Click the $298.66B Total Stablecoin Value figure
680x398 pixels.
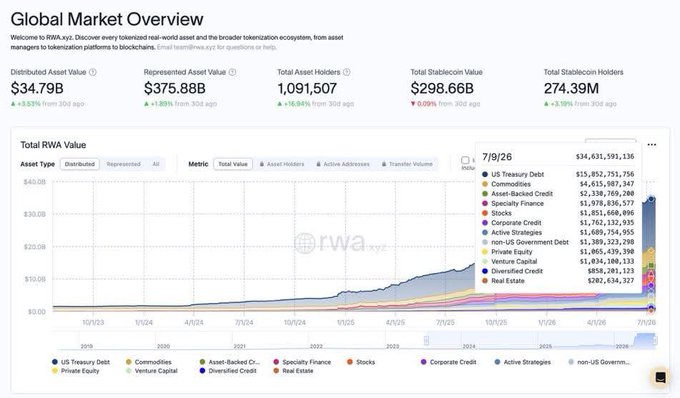pos(442,88)
